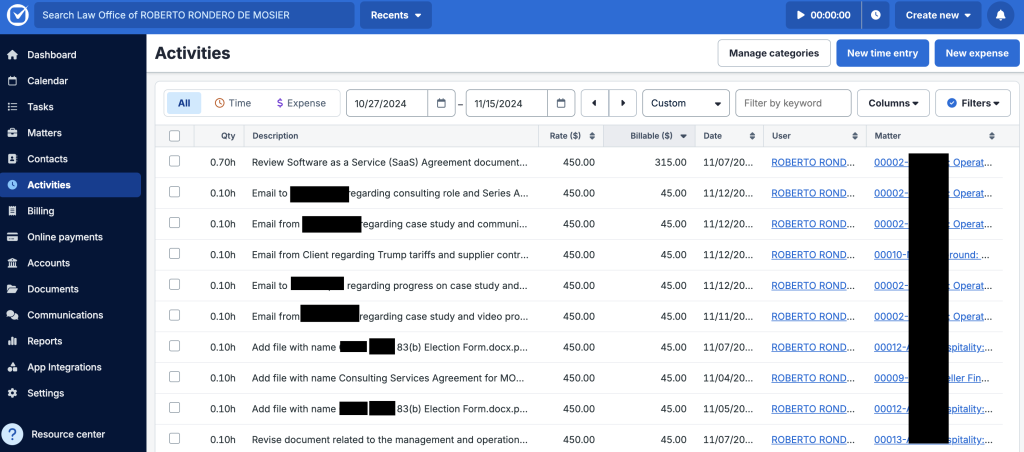
Task: Switch to the Time filter tab
Action: [232, 103]
